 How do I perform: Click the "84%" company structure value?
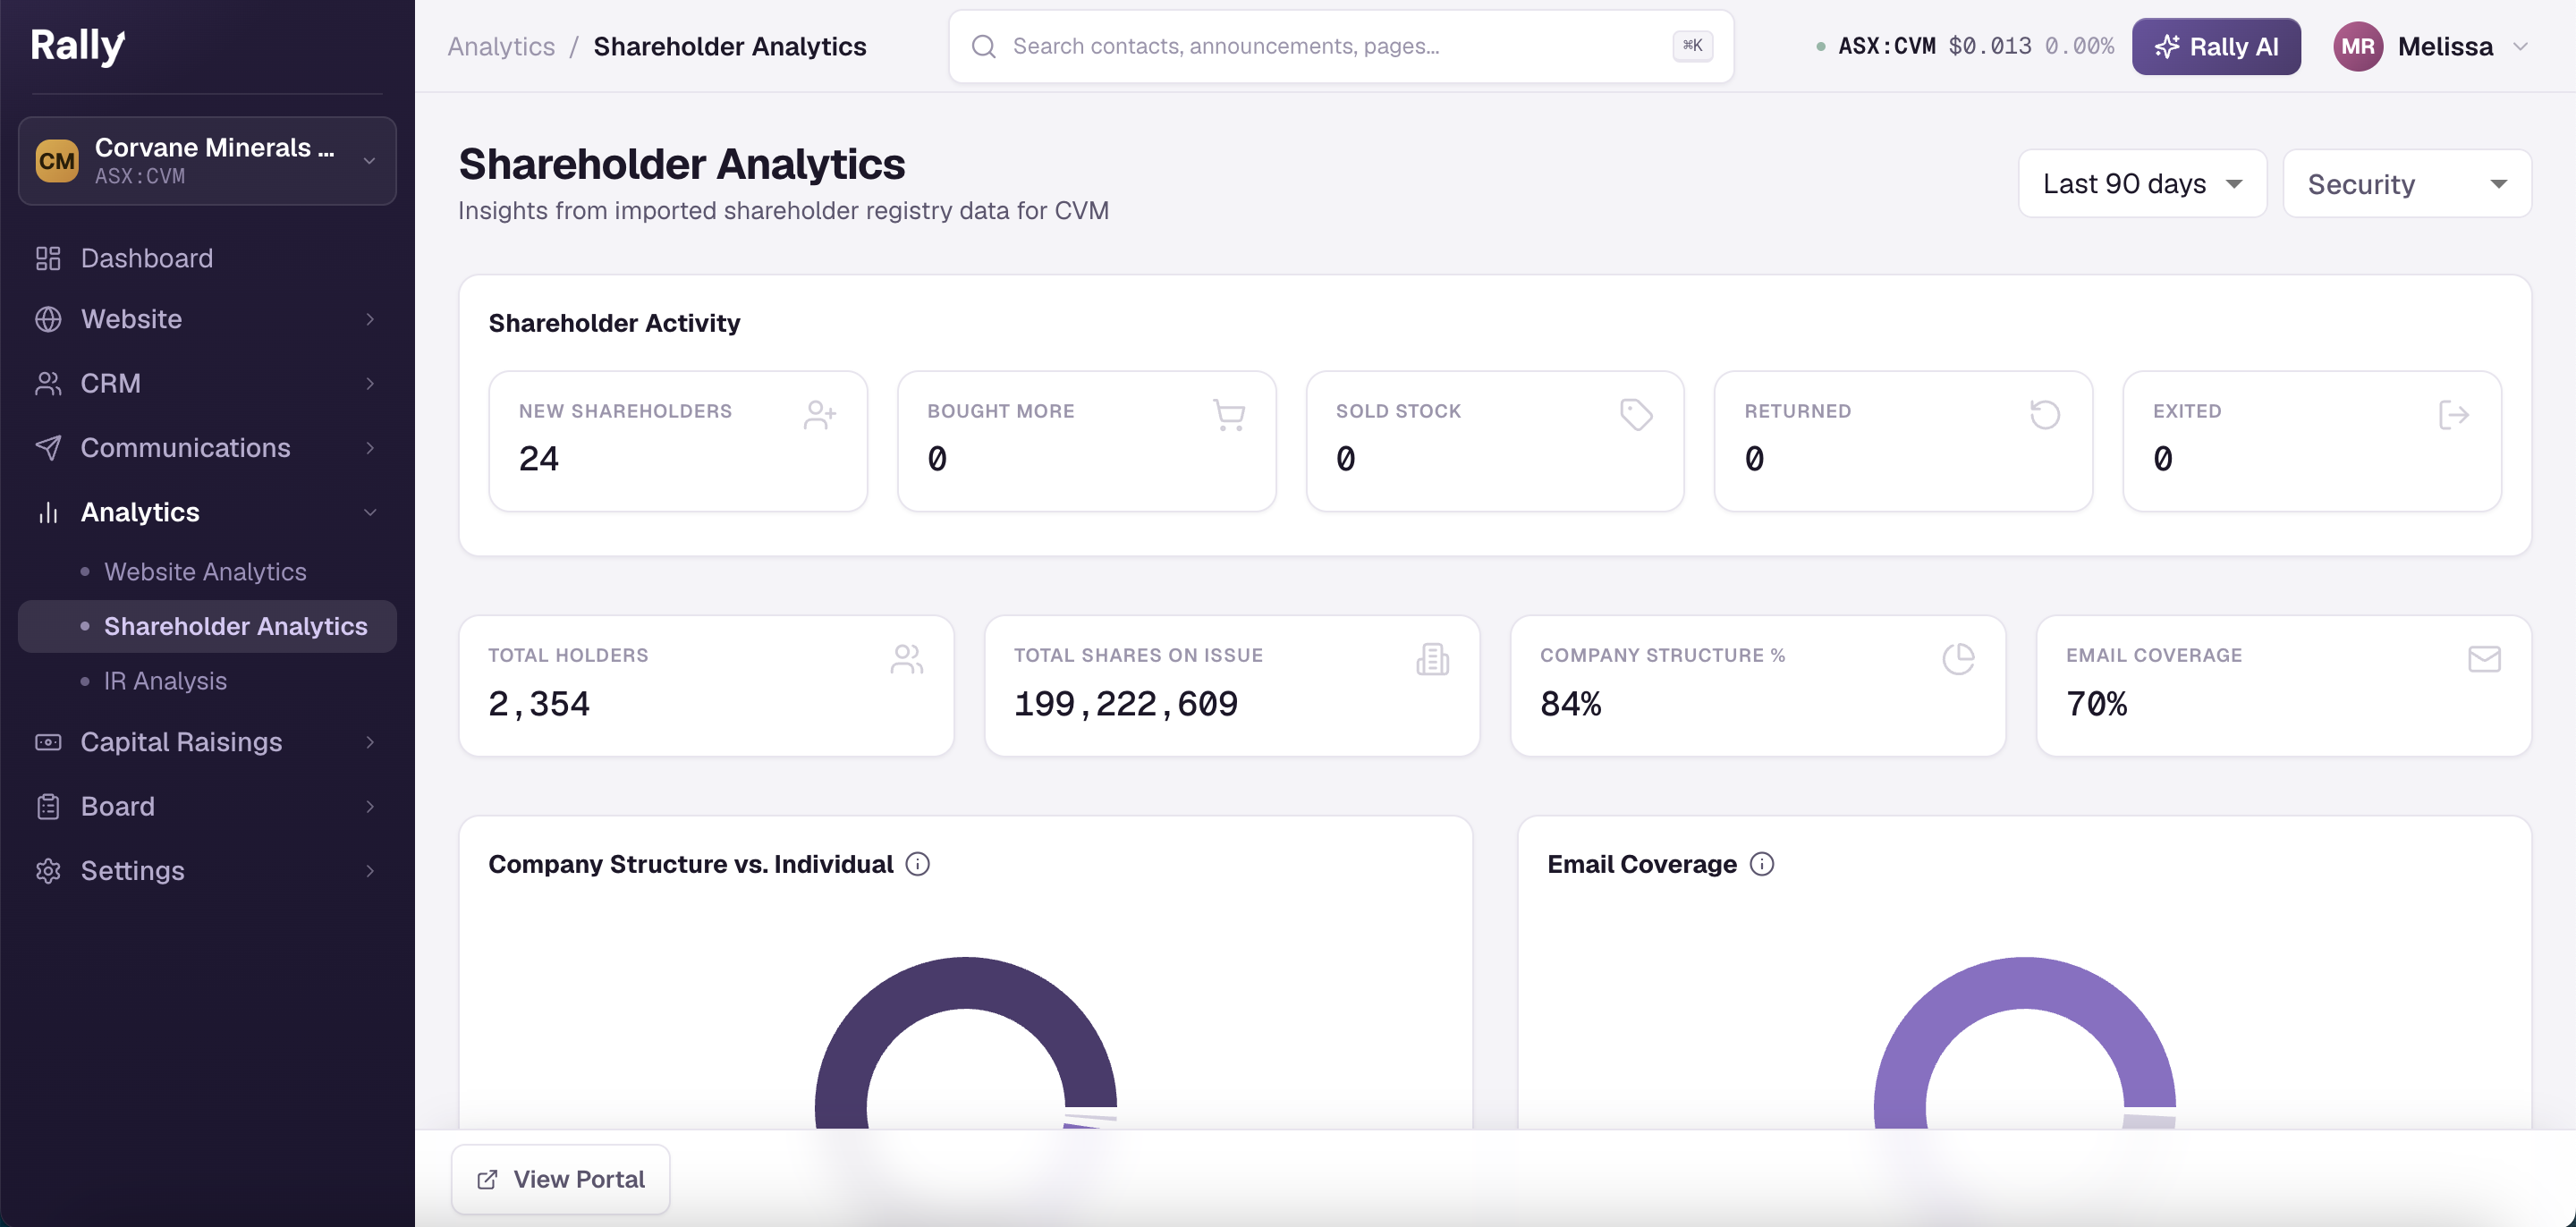coord(1571,704)
